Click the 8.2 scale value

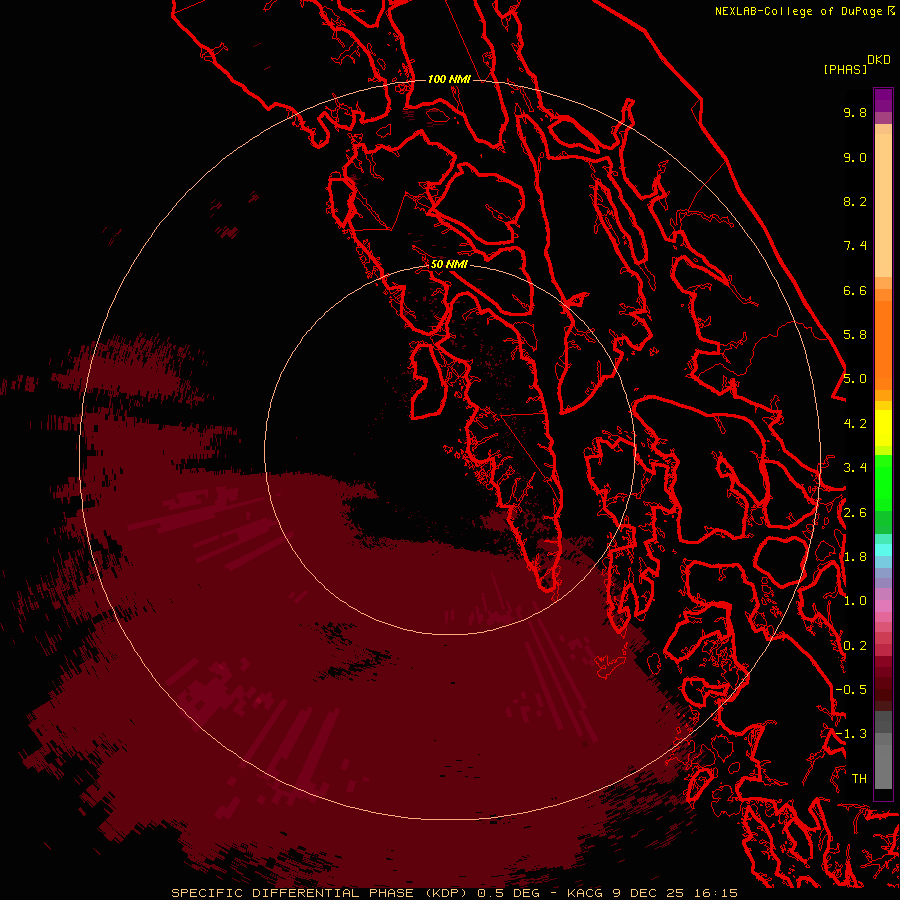855,201
